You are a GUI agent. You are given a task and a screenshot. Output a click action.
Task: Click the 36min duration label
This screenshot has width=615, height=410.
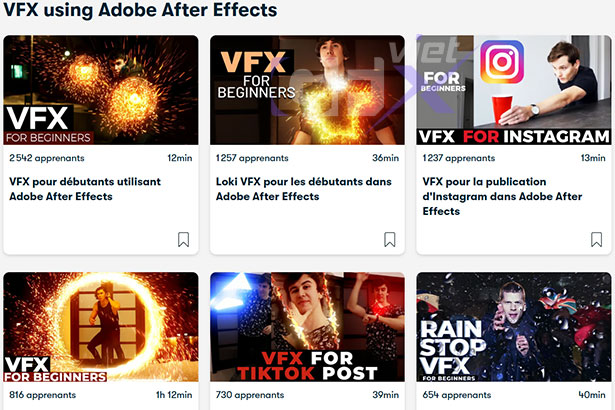point(386,158)
